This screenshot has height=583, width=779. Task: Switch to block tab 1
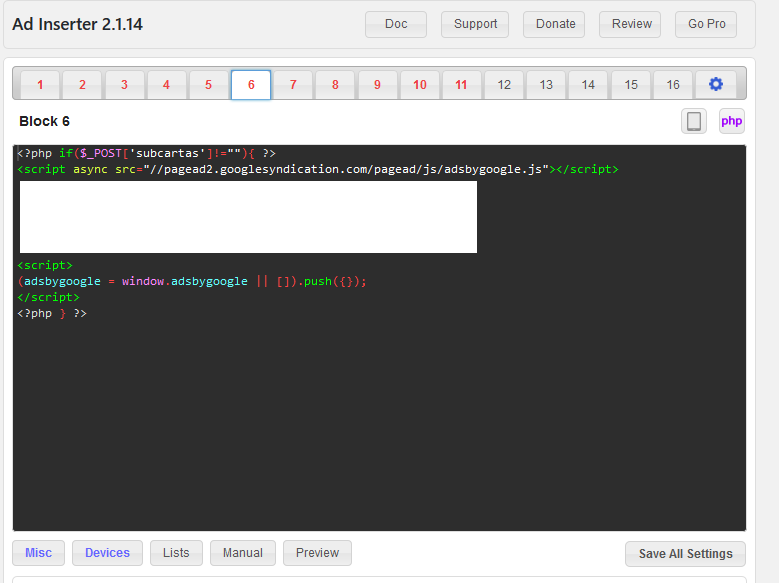click(x=40, y=84)
